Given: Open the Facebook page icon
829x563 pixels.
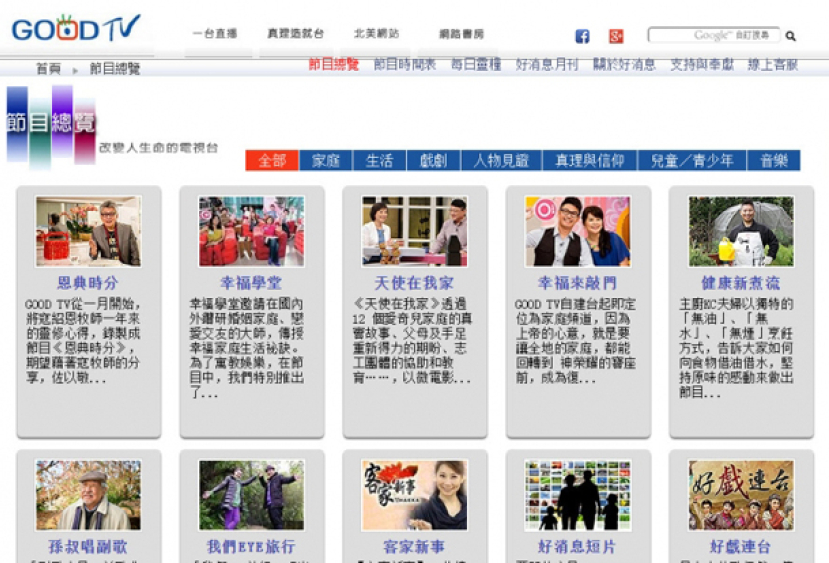Looking at the screenshot, I should 582,37.
